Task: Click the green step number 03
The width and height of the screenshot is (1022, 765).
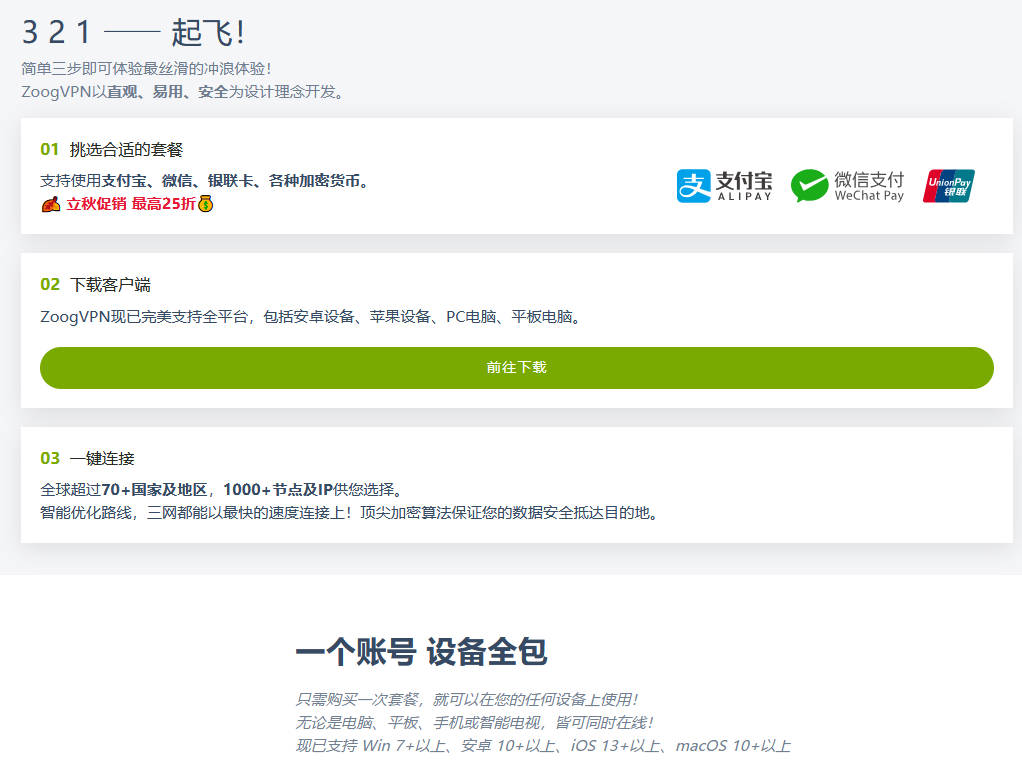Action: pos(50,459)
